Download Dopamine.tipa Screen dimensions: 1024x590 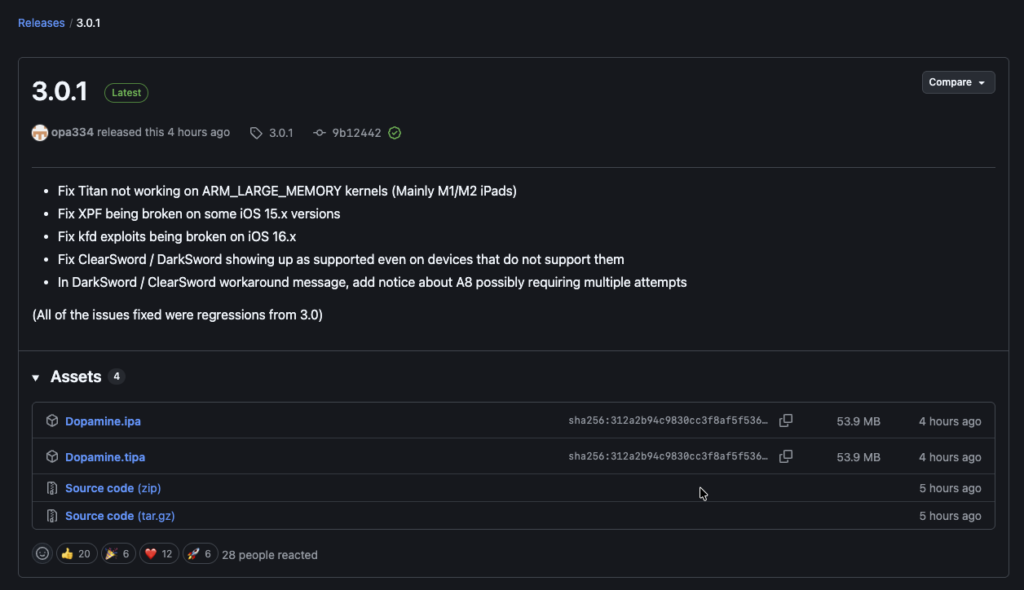[105, 457]
